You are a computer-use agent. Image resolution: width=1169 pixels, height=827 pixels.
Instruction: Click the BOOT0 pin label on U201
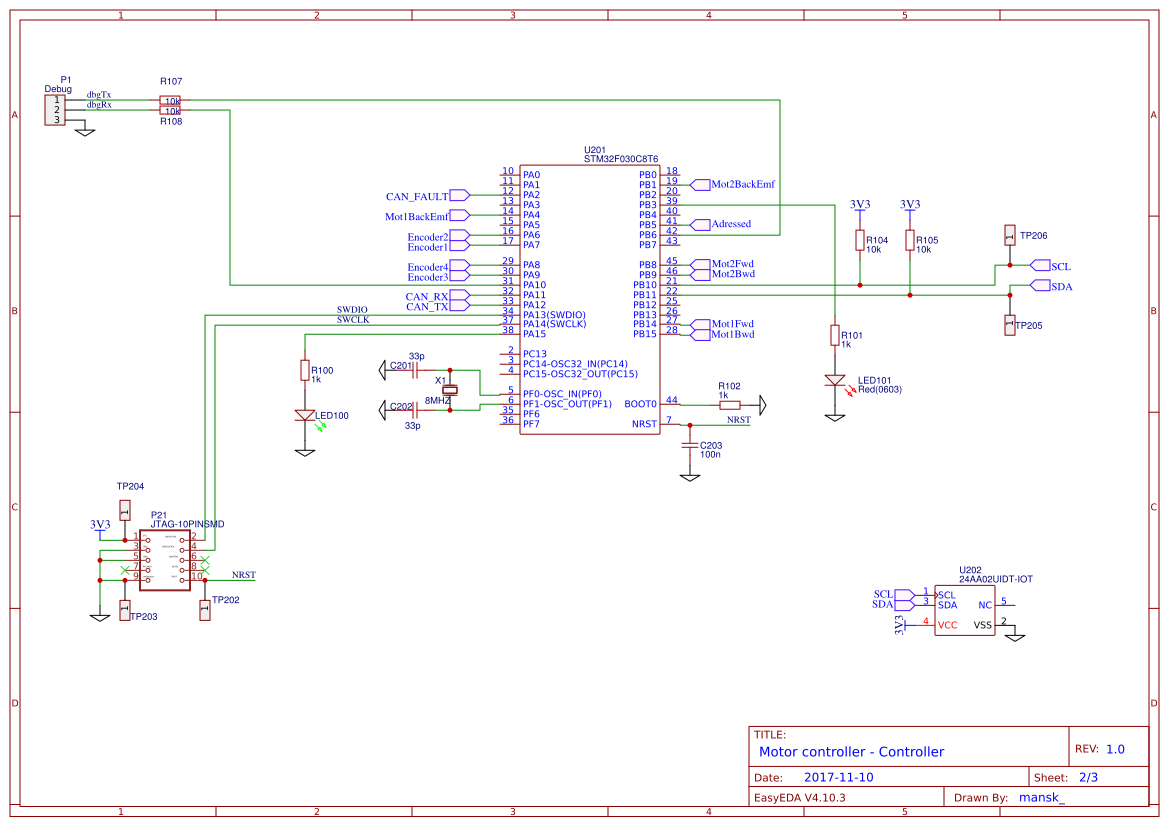click(640, 404)
